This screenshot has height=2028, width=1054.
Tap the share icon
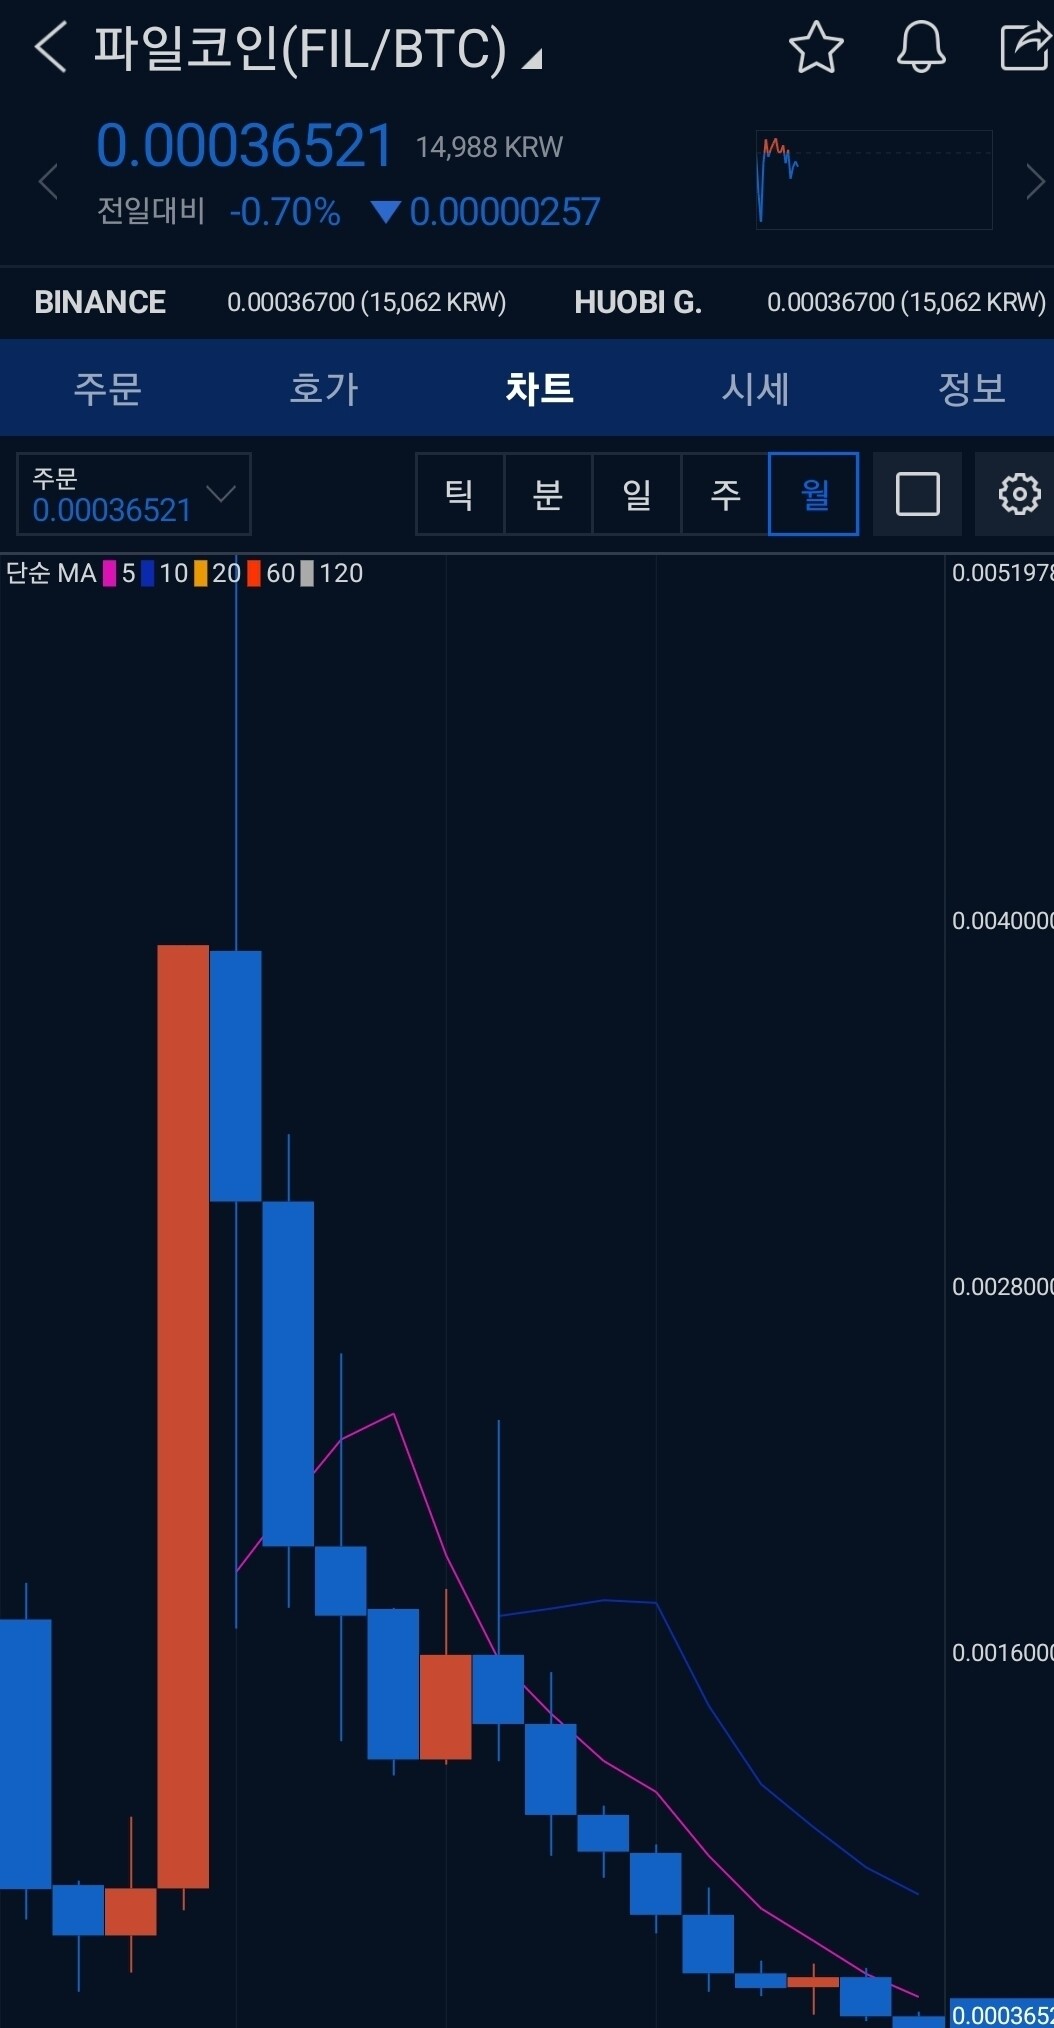1026,47
